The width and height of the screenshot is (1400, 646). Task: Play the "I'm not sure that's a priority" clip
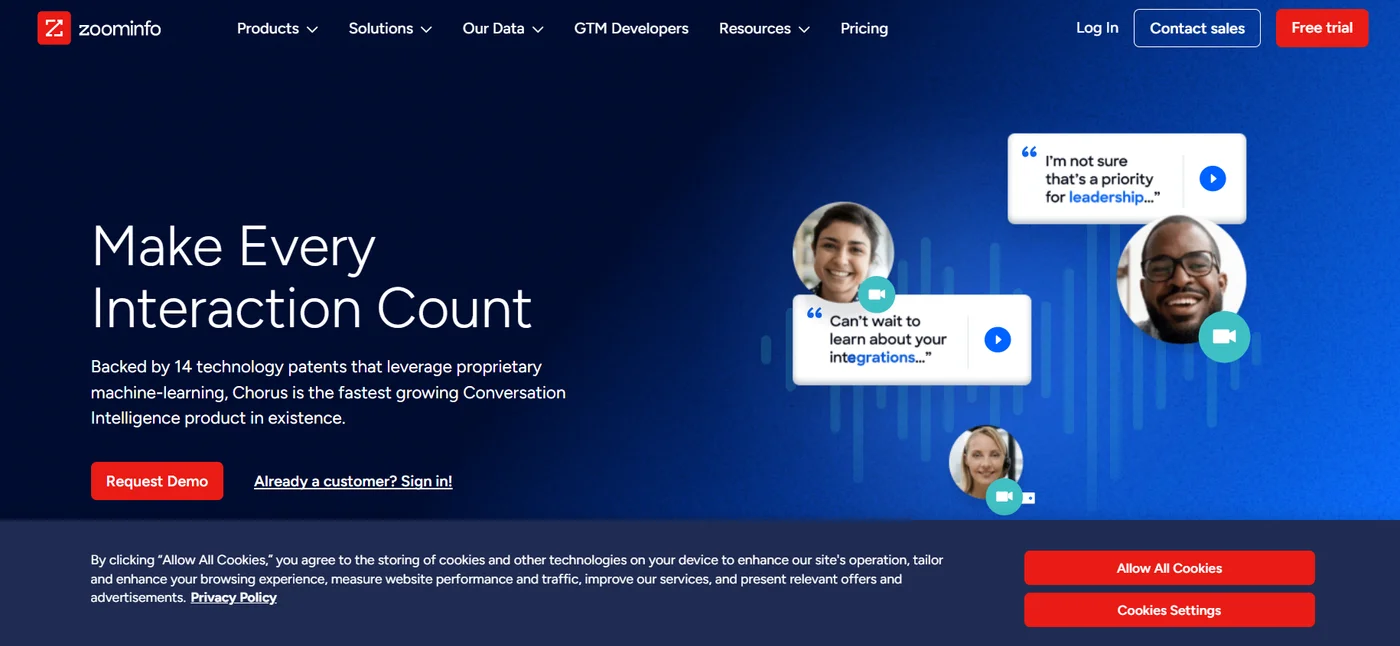(x=1212, y=179)
